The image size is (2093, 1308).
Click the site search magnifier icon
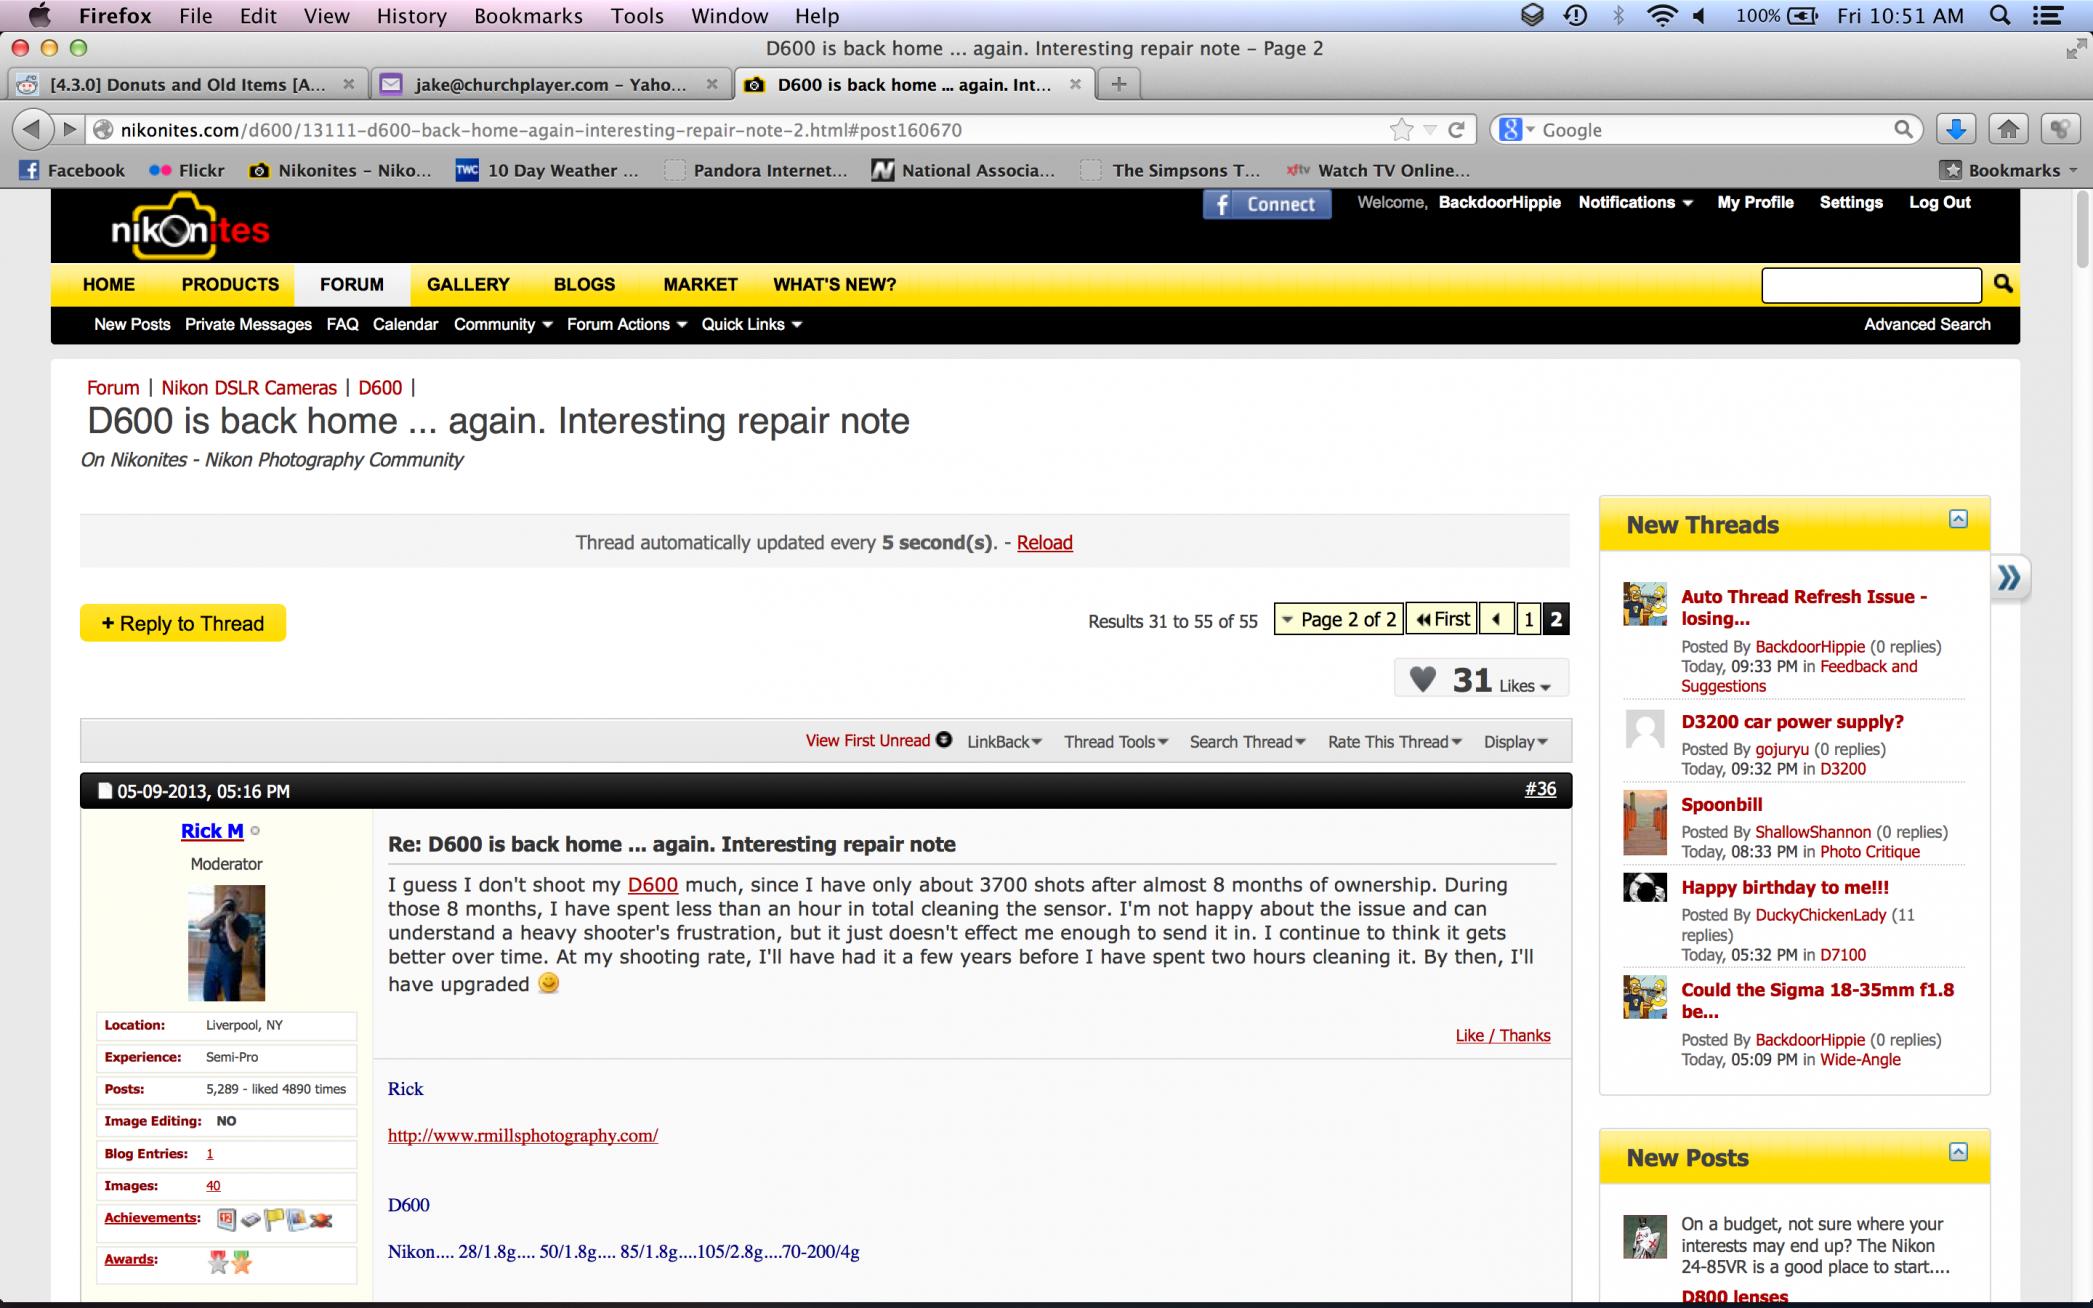coord(2002,284)
